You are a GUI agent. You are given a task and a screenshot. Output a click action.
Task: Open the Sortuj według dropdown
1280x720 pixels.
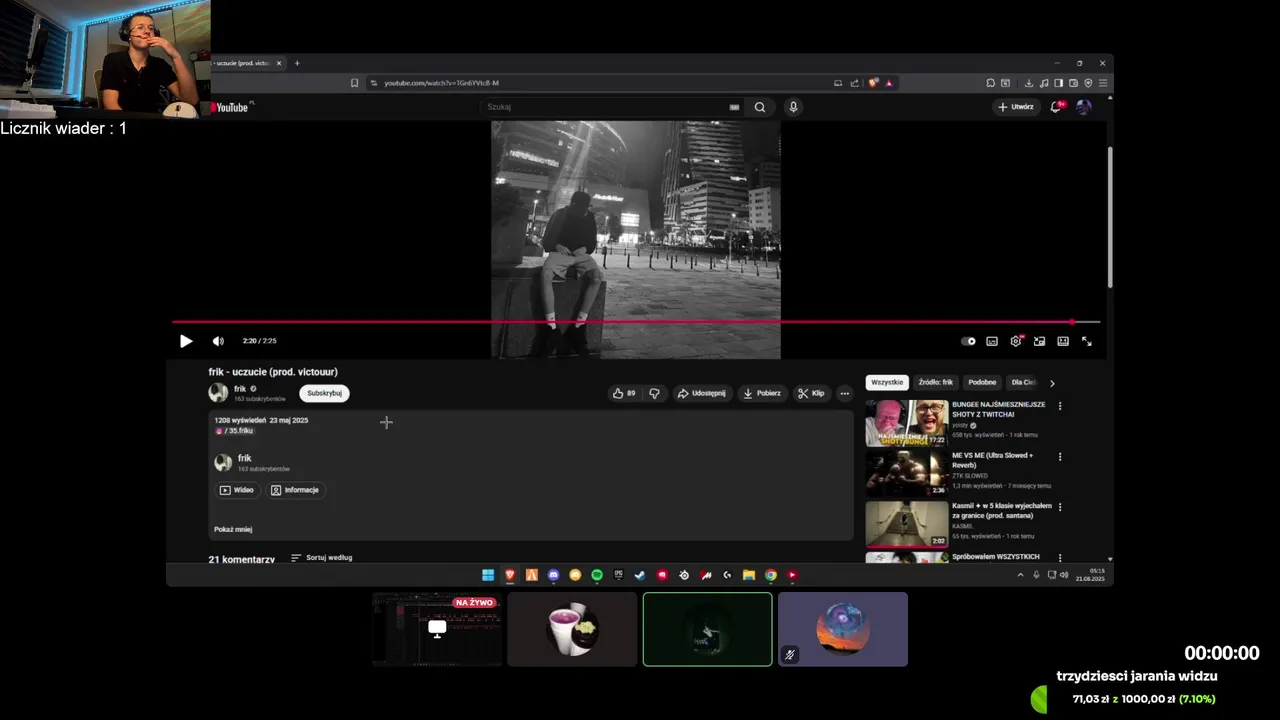click(x=322, y=557)
